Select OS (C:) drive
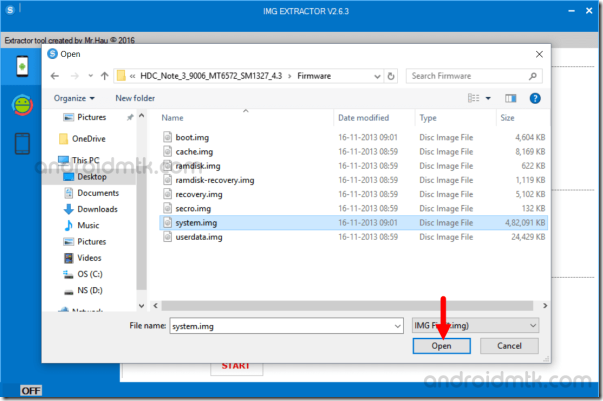The image size is (603, 401). (90, 274)
